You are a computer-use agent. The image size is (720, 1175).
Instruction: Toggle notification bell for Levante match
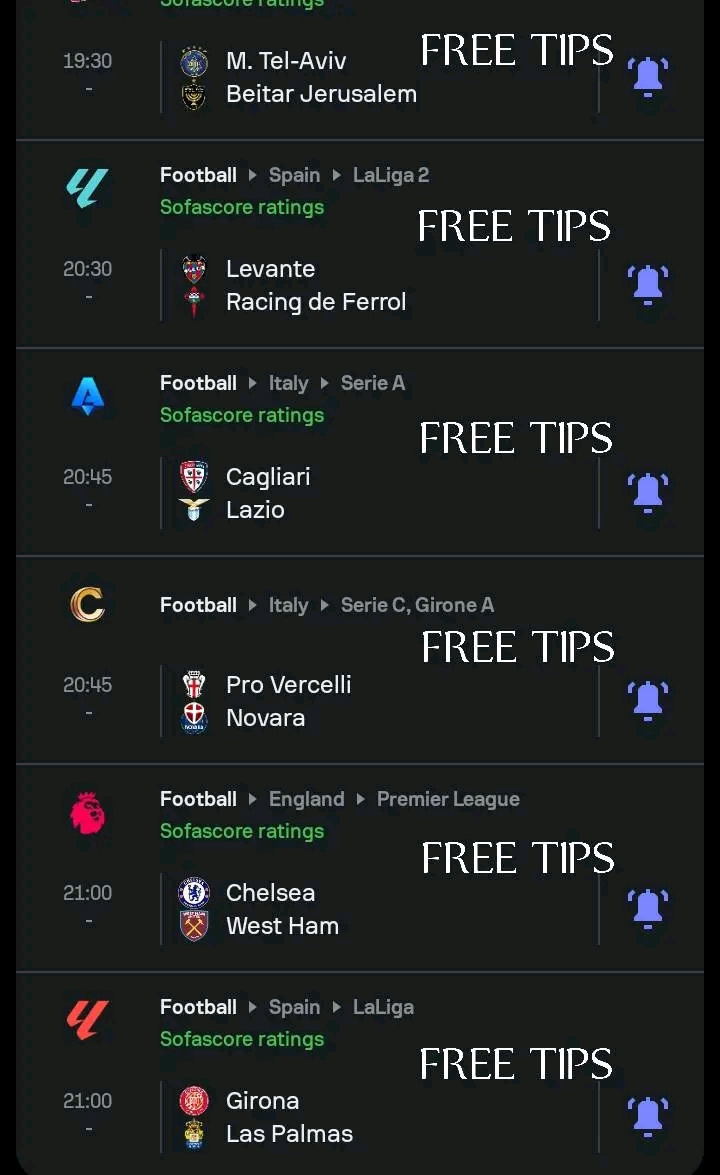648,285
